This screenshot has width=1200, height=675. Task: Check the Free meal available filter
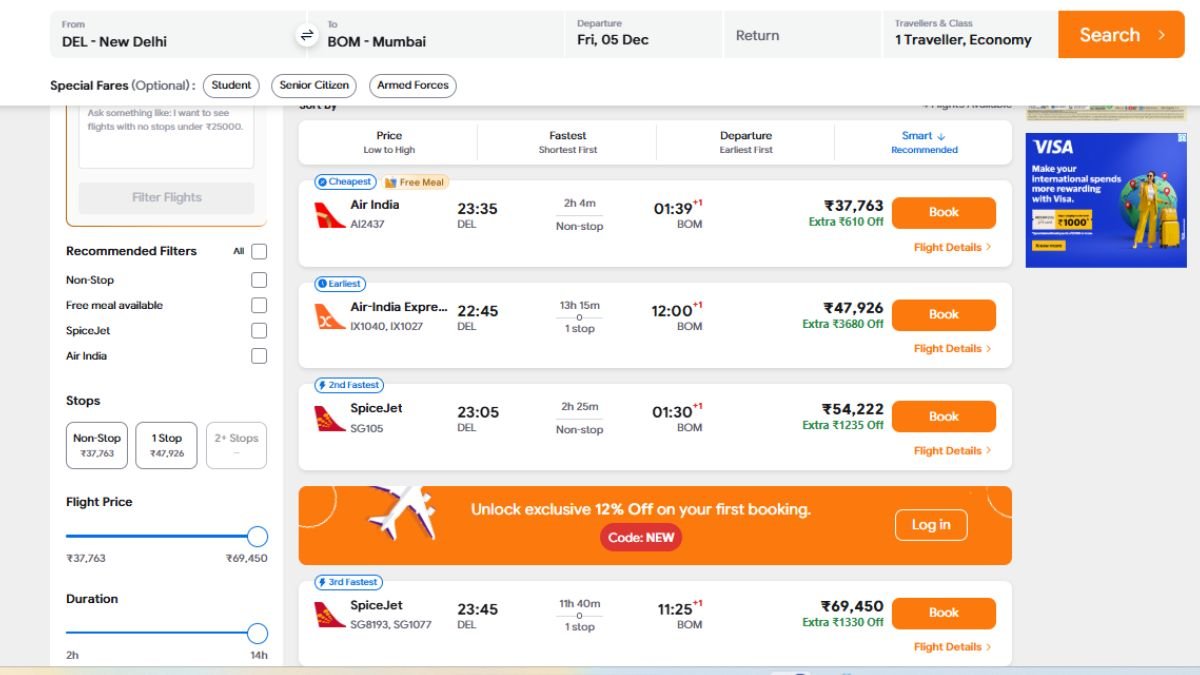click(x=258, y=305)
